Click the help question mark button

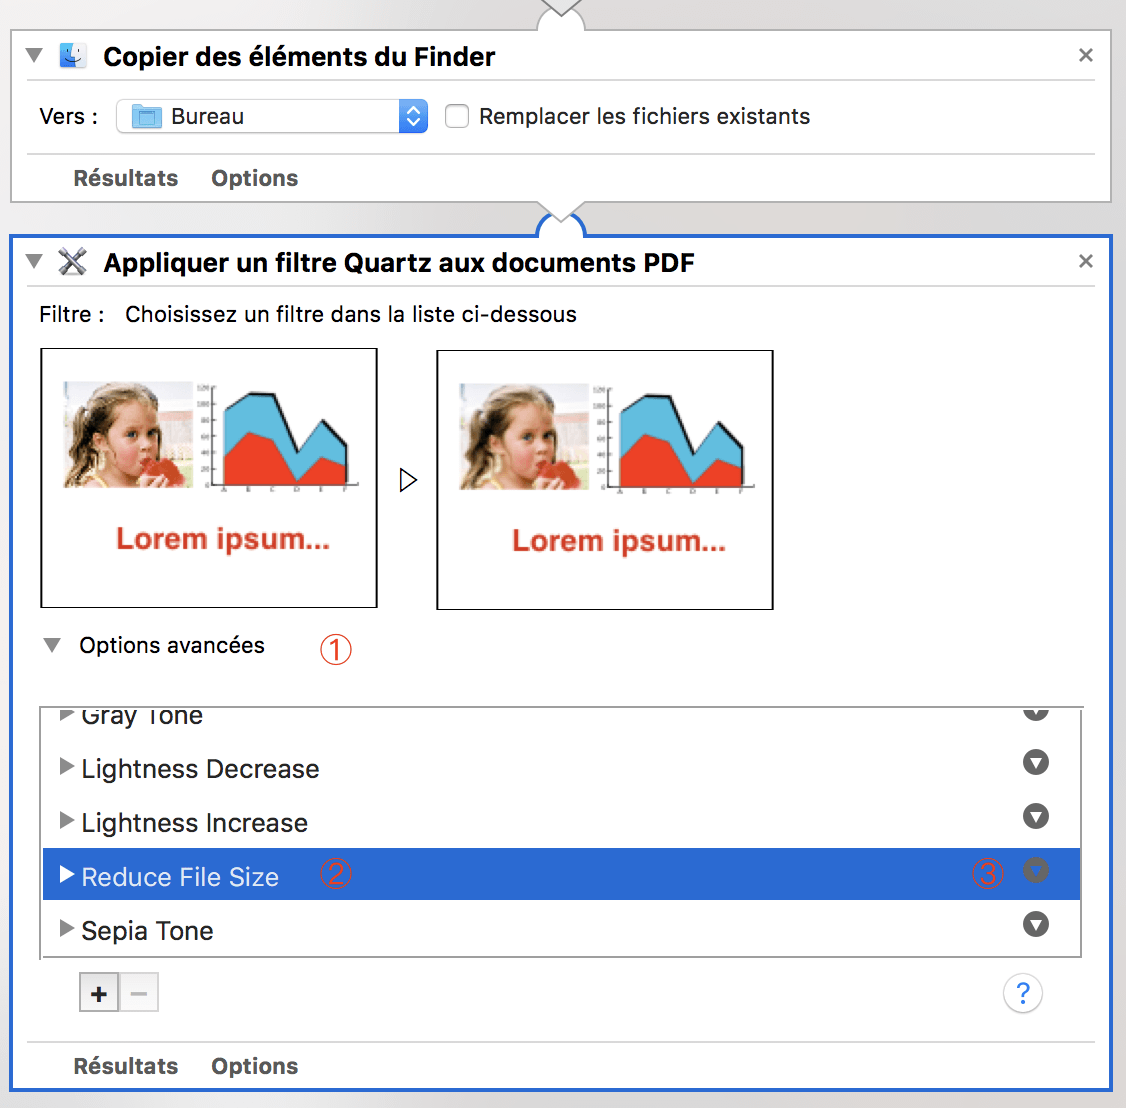coord(1023,993)
